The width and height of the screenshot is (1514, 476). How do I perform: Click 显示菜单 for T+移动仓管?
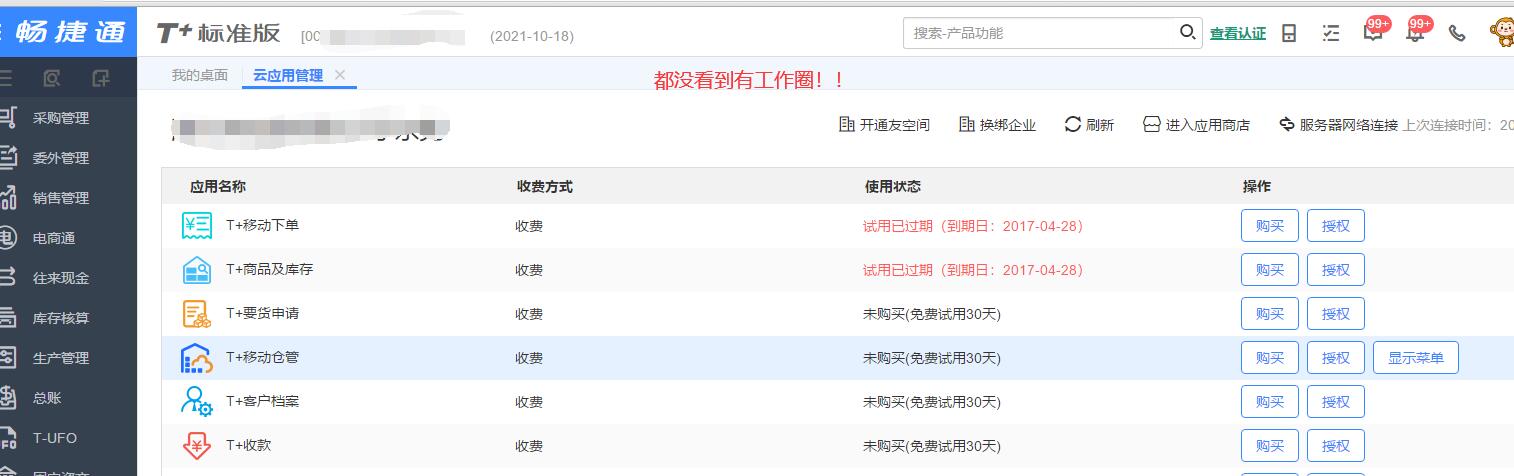pos(1416,358)
